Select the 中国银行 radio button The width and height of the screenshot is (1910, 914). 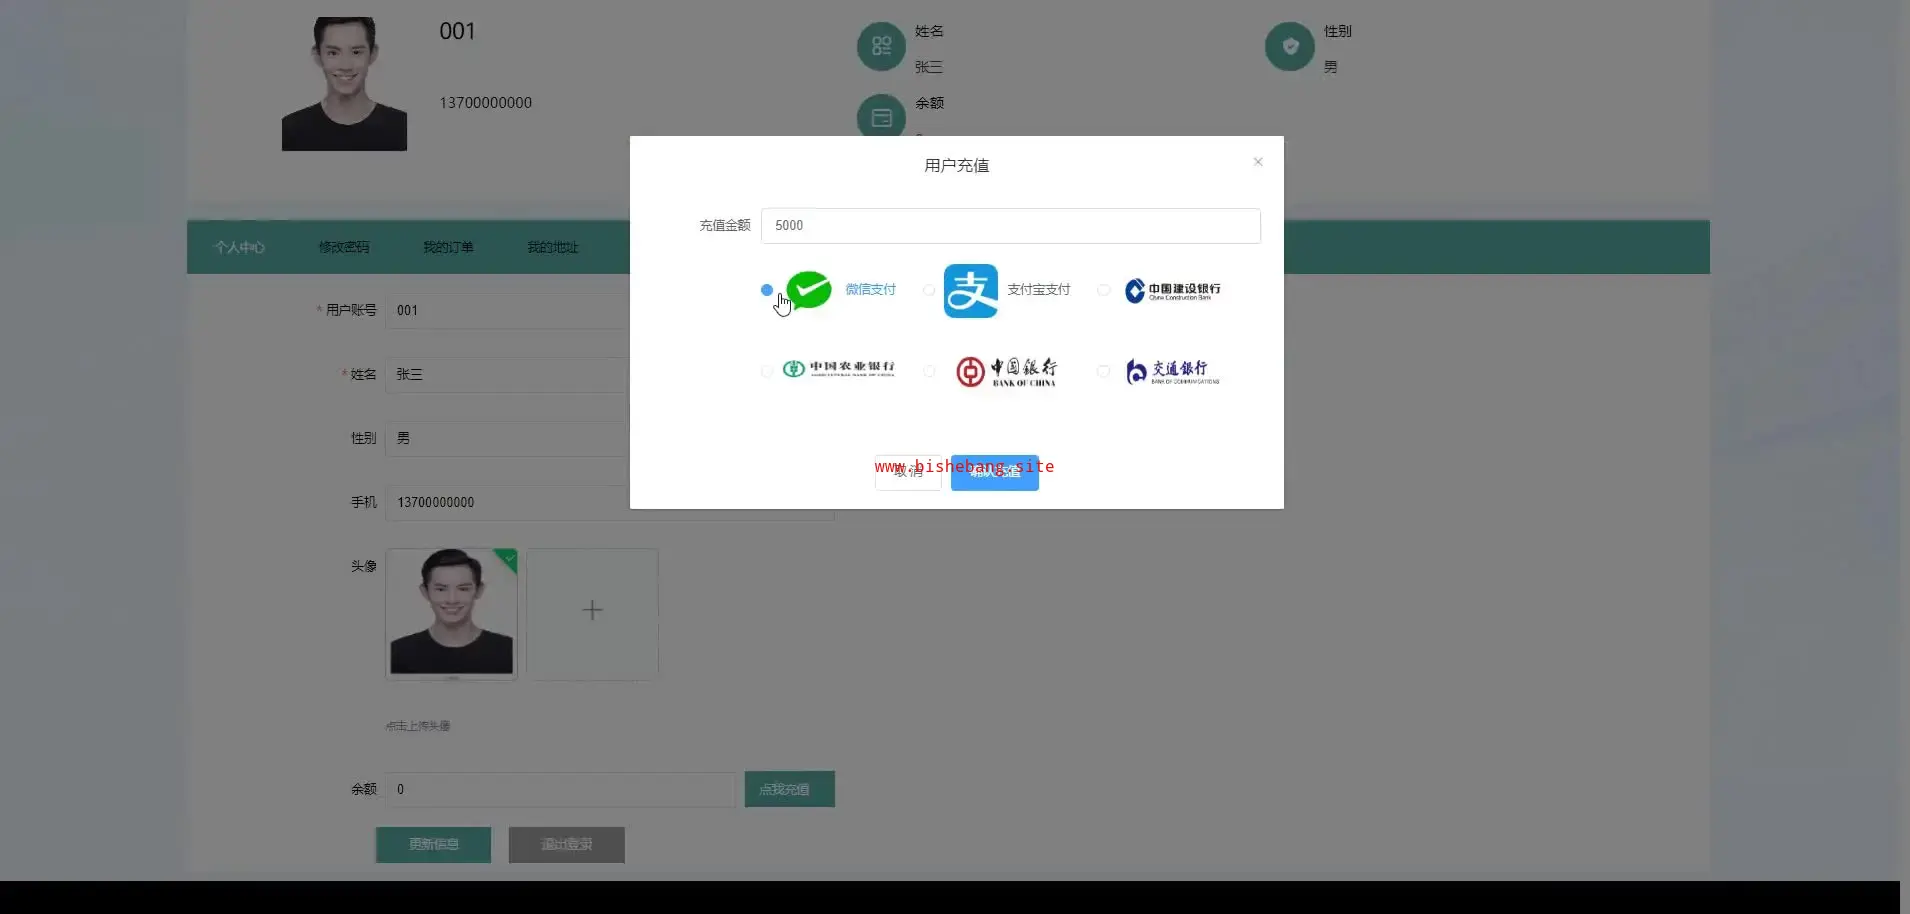tap(929, 371)
